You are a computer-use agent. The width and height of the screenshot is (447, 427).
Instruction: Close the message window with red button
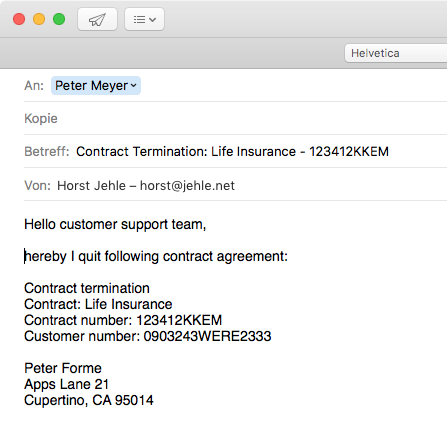point(19,19)
